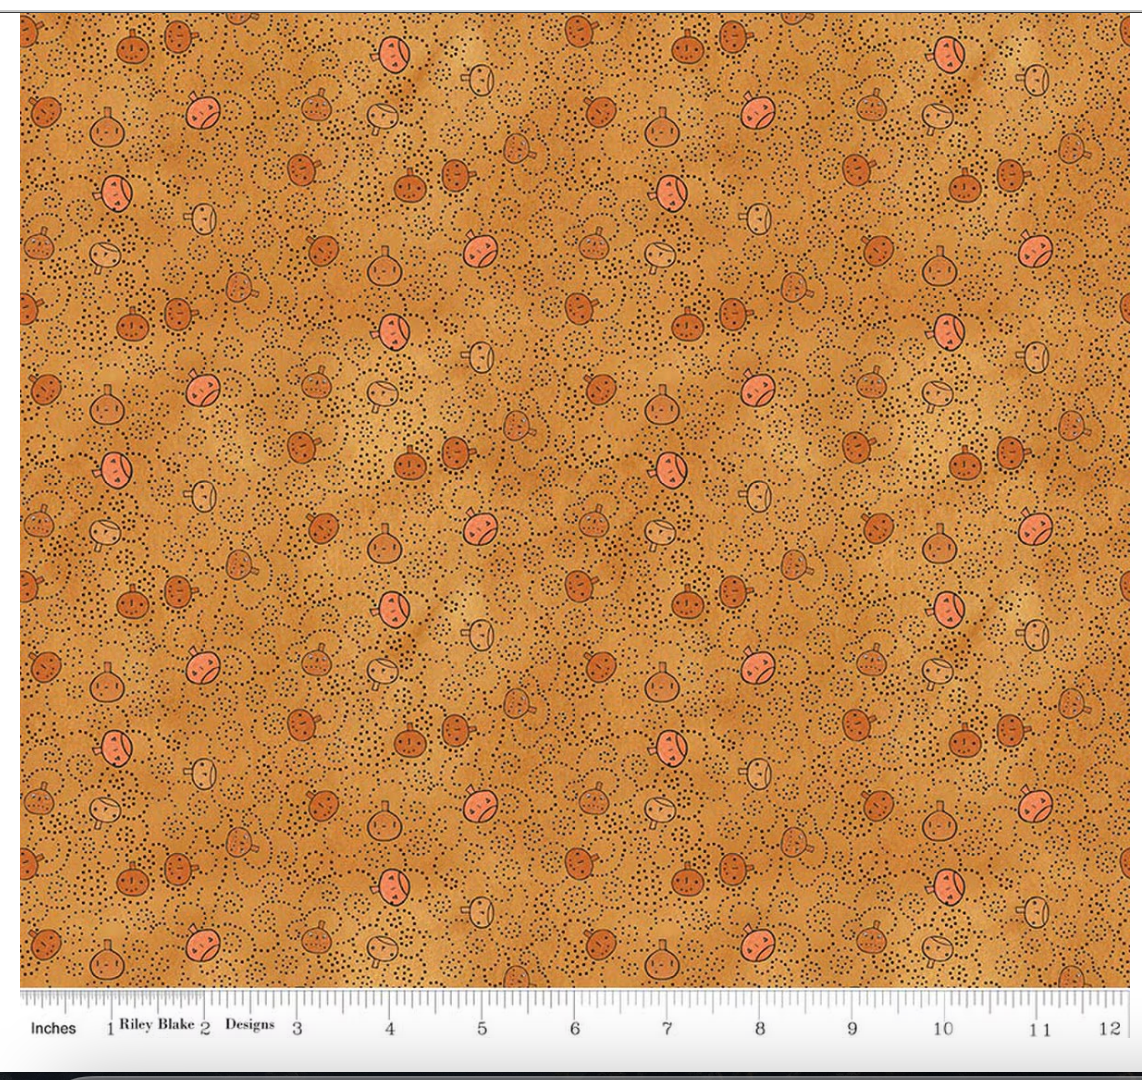Click the number 4 on the ruler

[390, 1028]
